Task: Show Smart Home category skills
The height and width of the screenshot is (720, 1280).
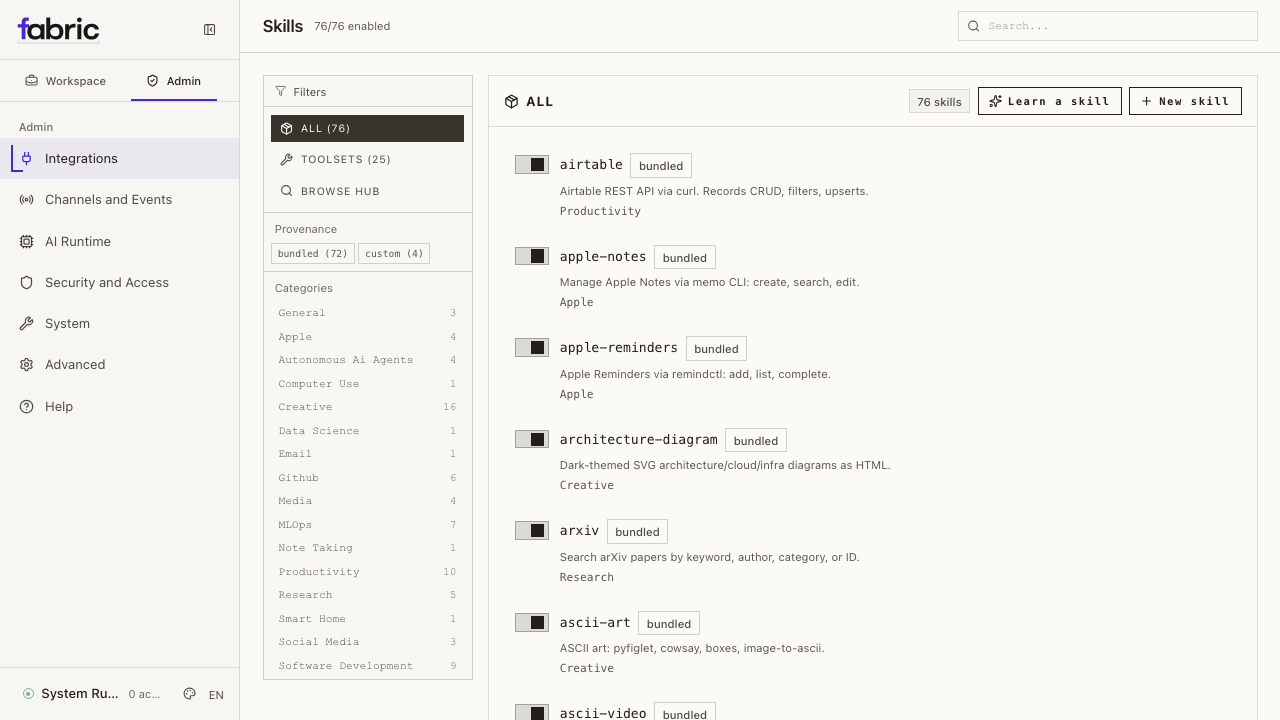Action: (x=367, y=619)
